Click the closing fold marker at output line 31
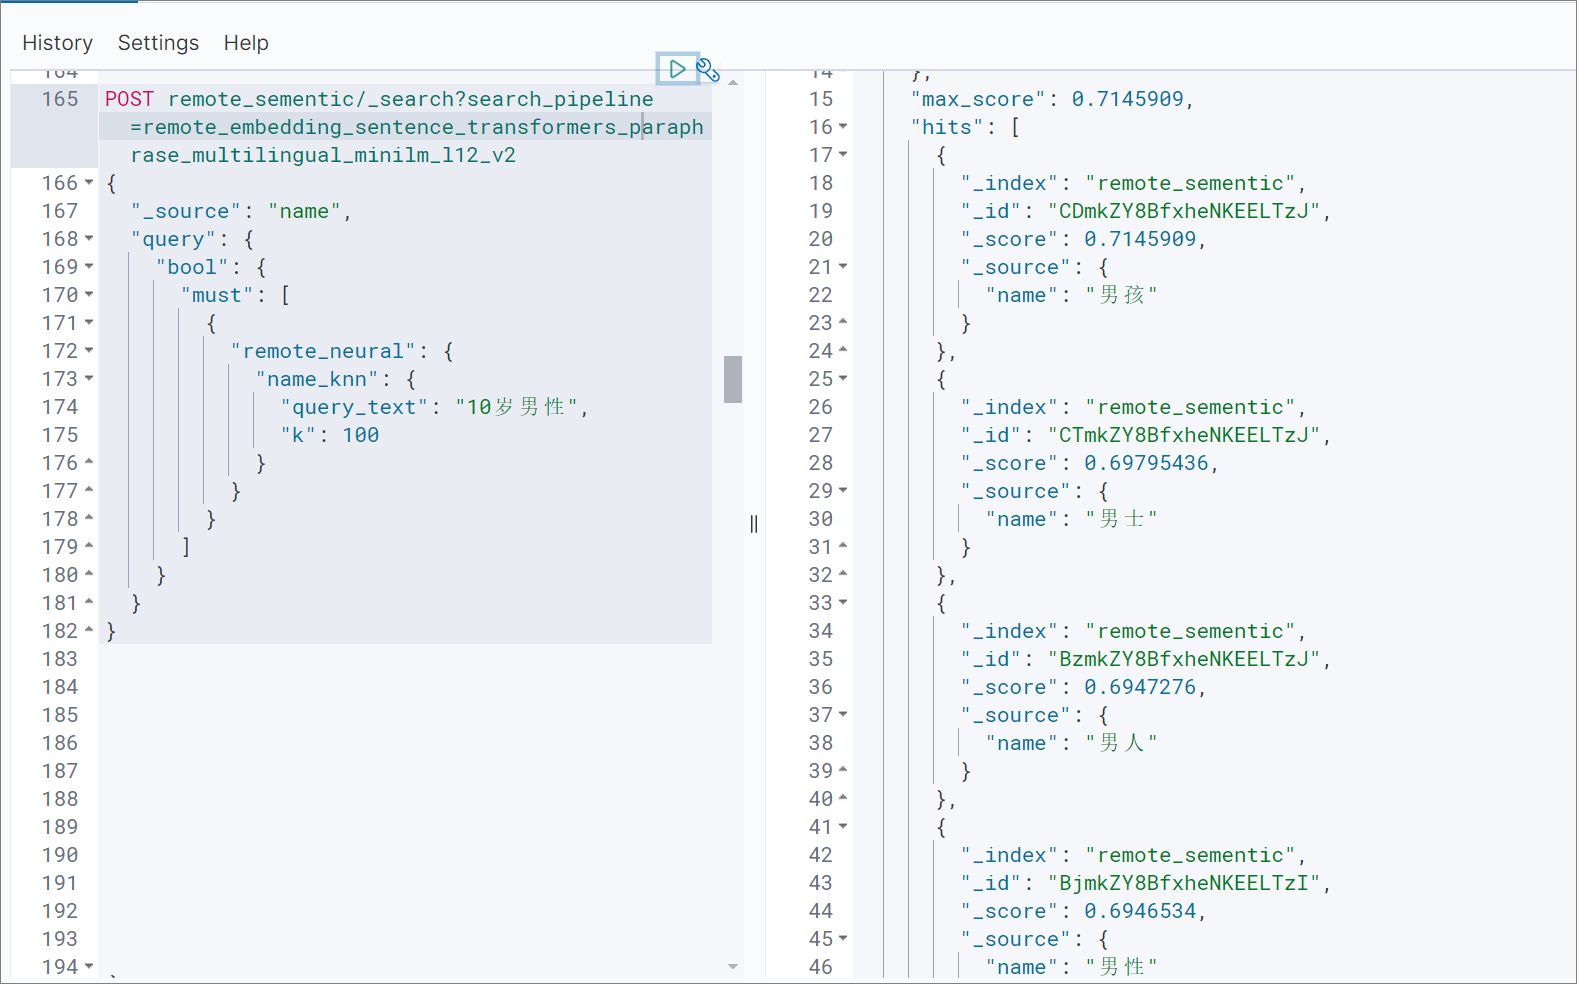This screenshot has height=984, width=1577. [x=843, y=546]
